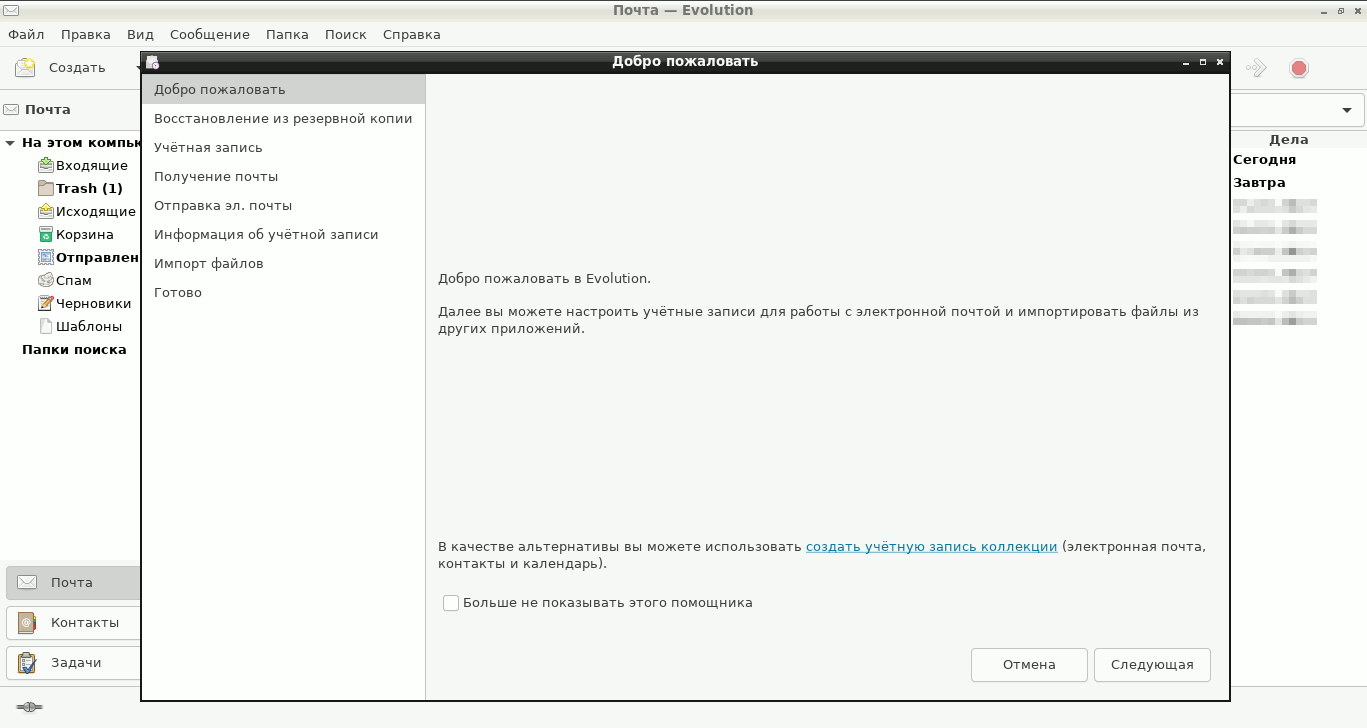Select the Корзина trash bin icon

coord(45,234)
